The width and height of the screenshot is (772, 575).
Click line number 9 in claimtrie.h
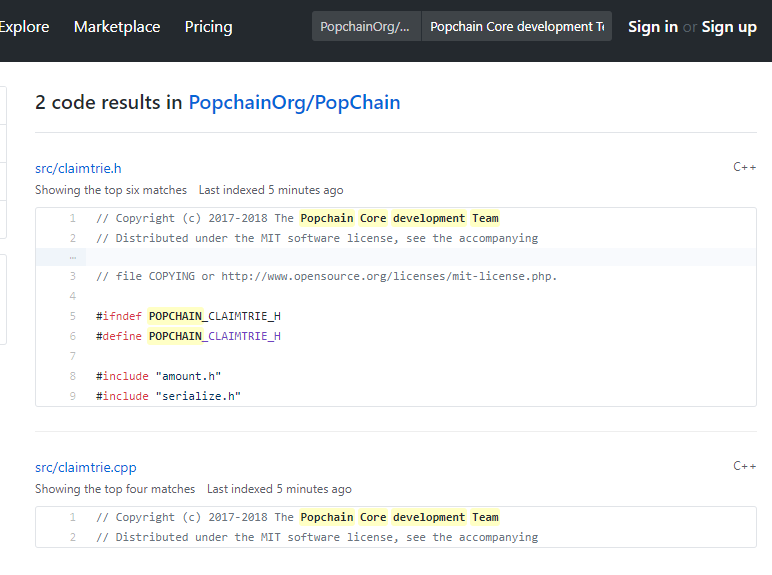click(72, 396)
